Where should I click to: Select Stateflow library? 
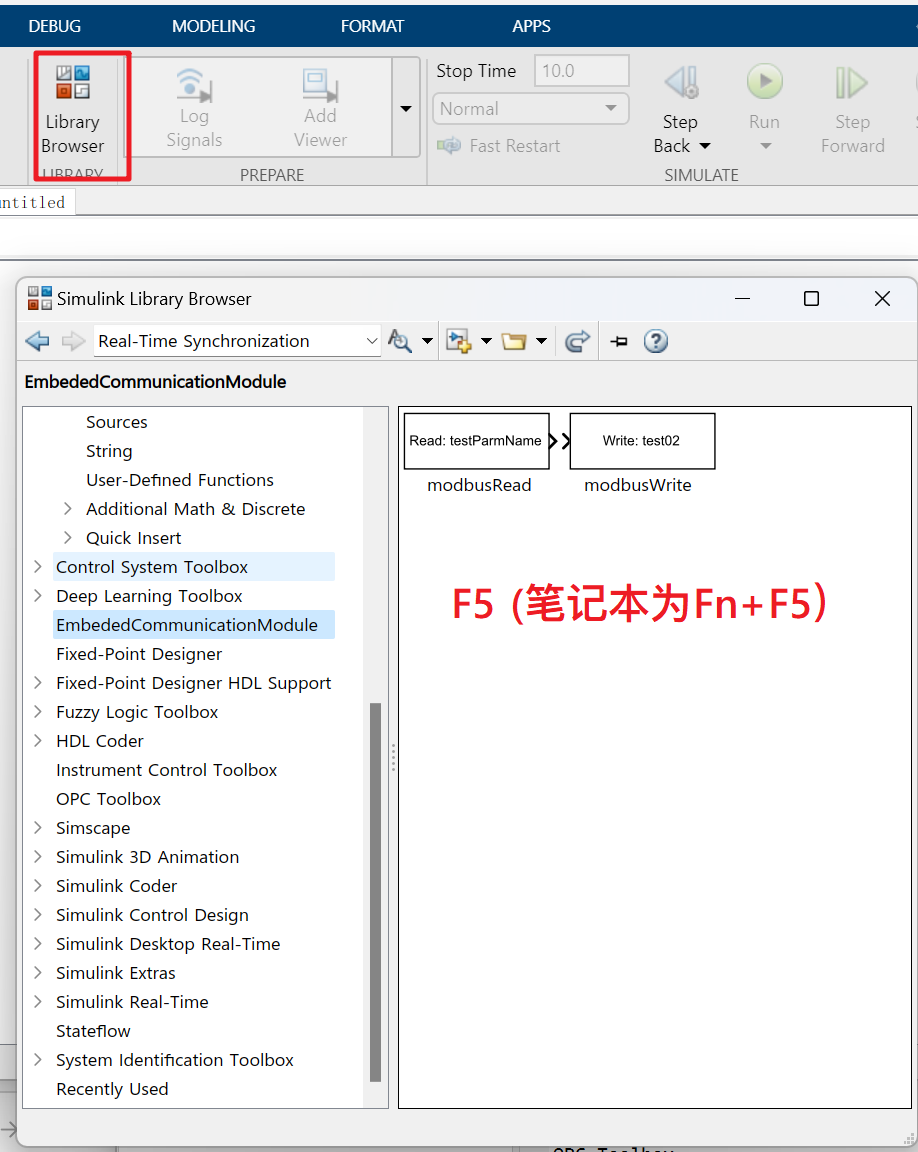(93, 1032)
